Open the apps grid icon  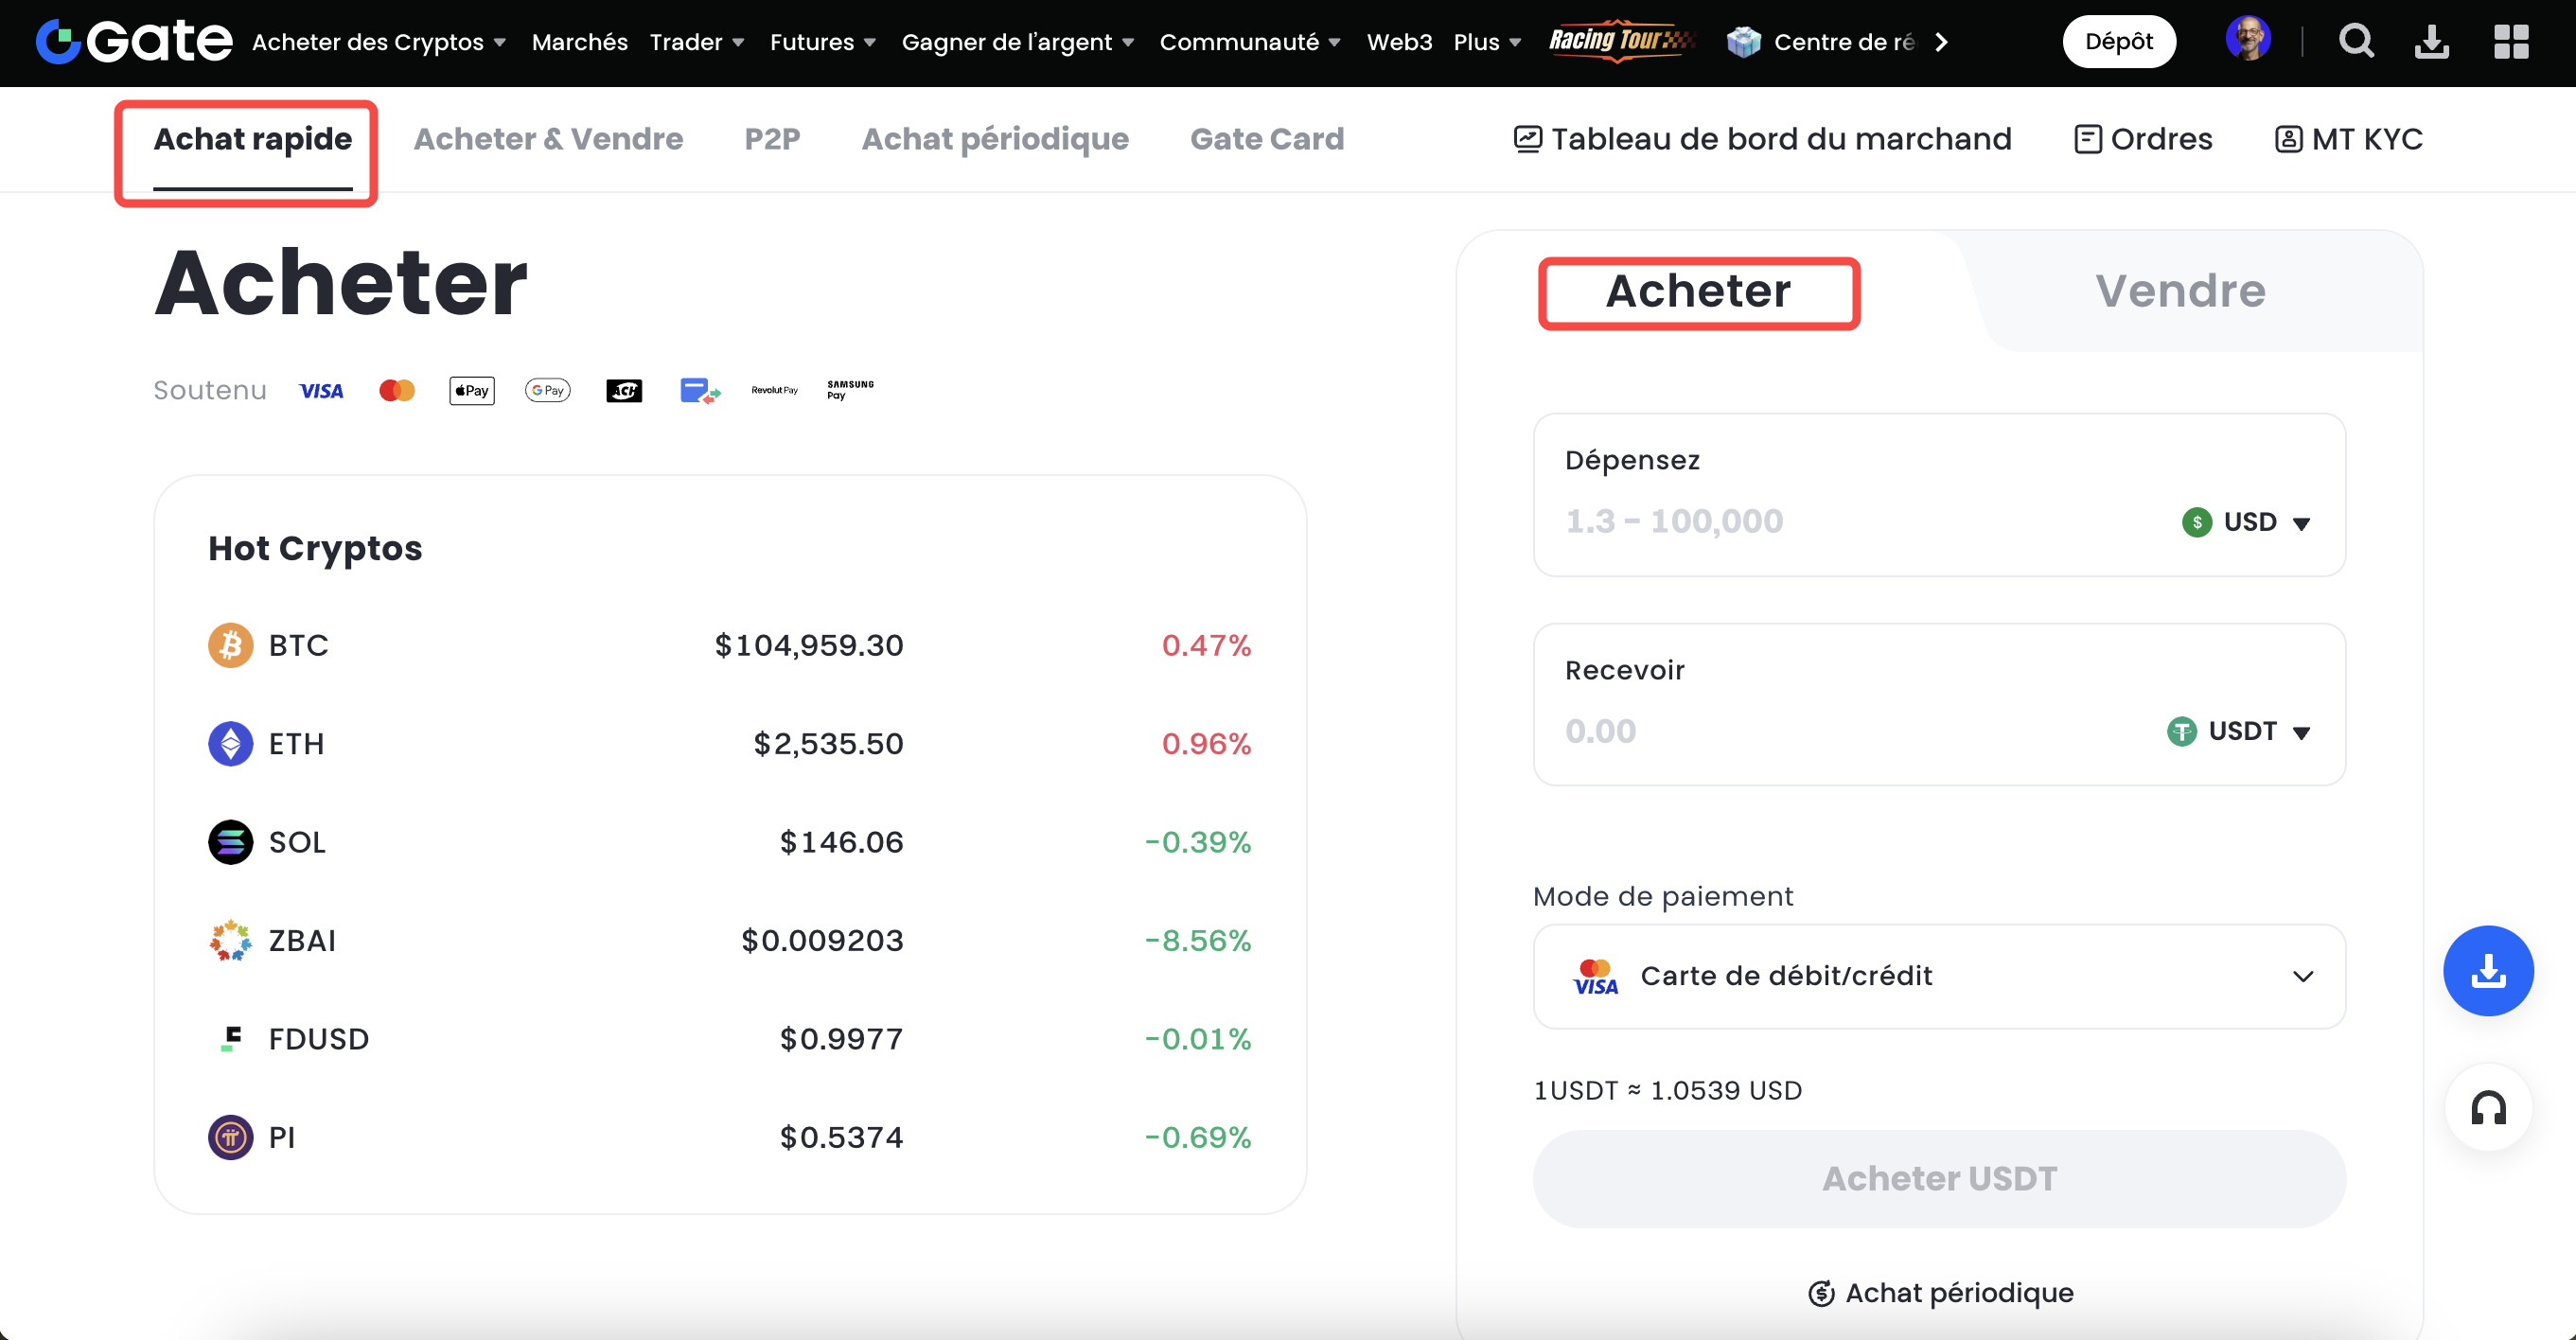point(2510,42)
